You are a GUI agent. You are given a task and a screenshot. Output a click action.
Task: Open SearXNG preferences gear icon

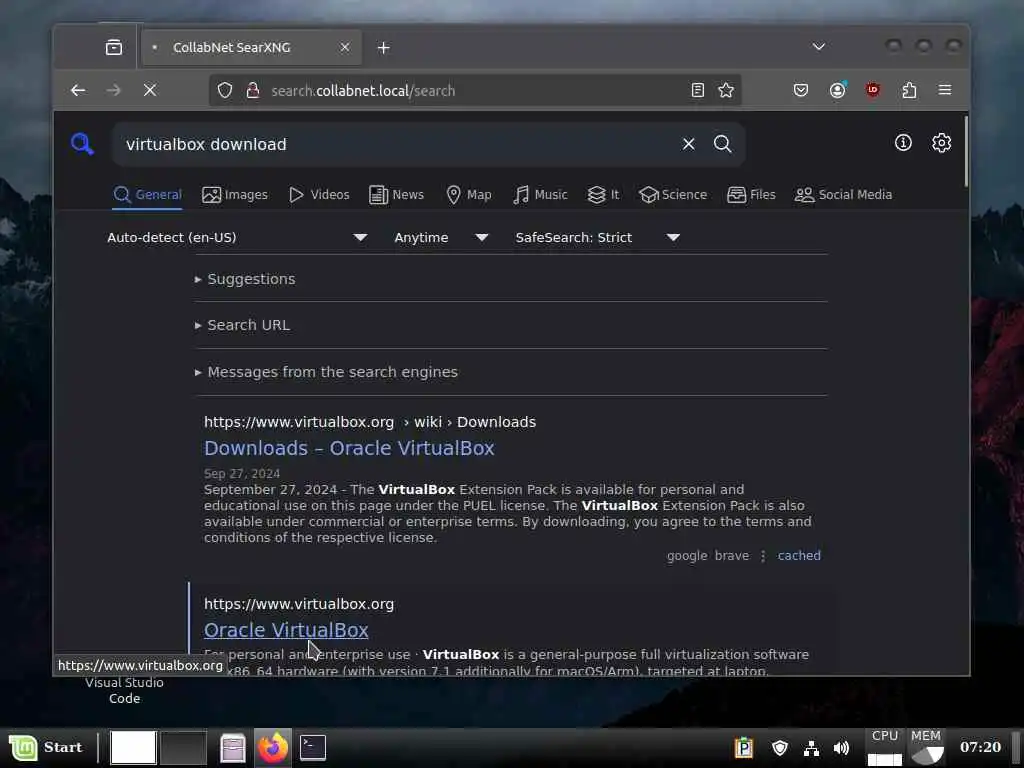point(941,142)
